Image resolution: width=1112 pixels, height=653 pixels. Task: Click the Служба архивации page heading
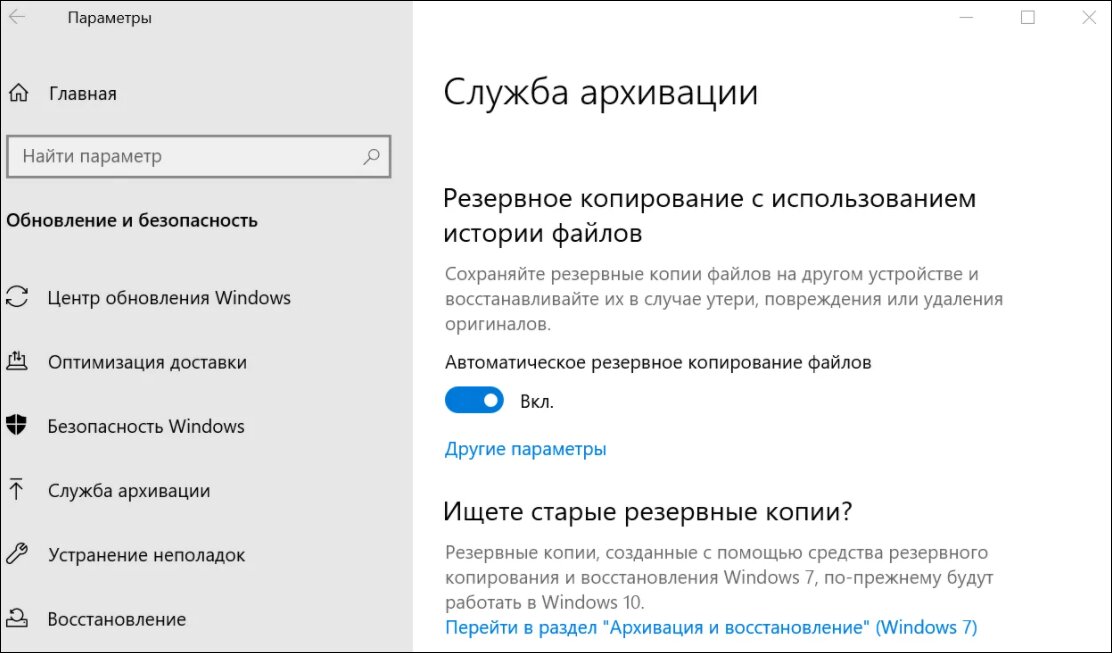(601, 92)
